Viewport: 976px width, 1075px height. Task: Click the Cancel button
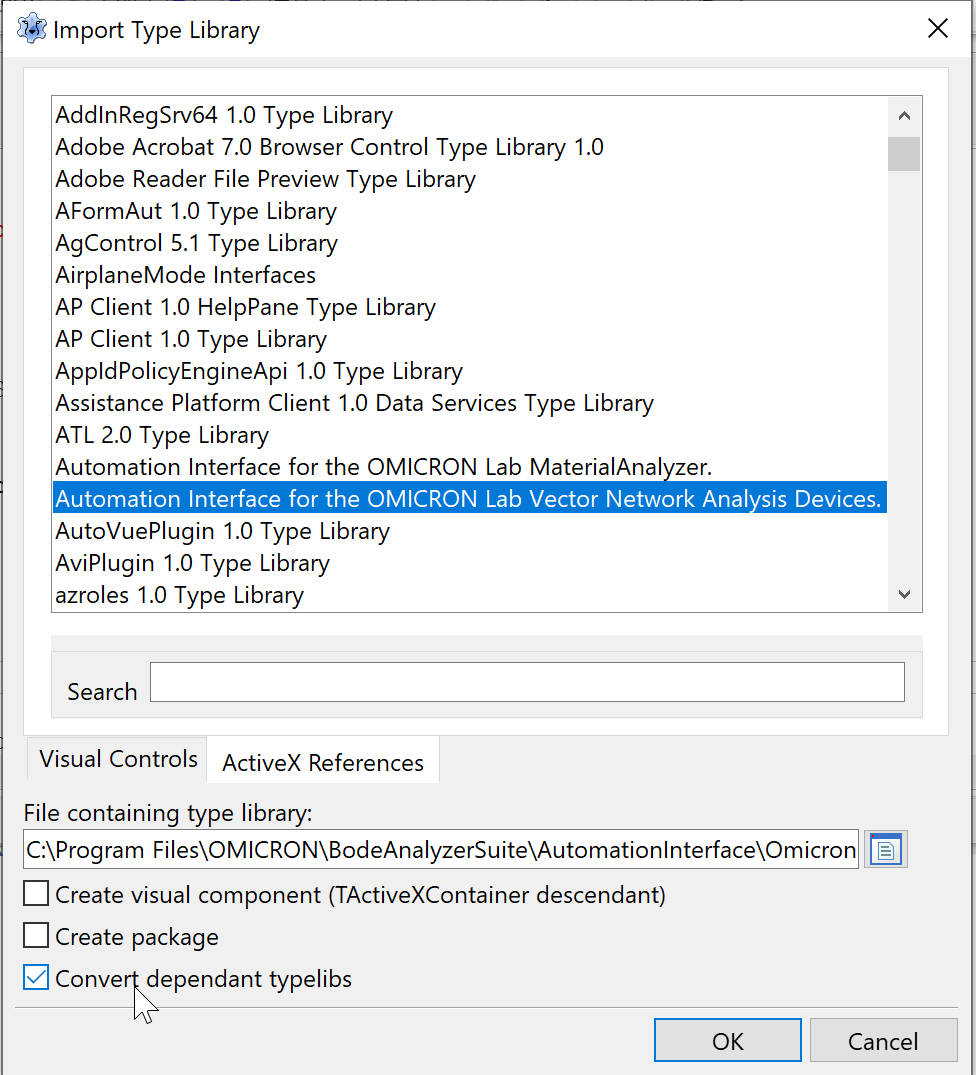[x=883, y=1041]
